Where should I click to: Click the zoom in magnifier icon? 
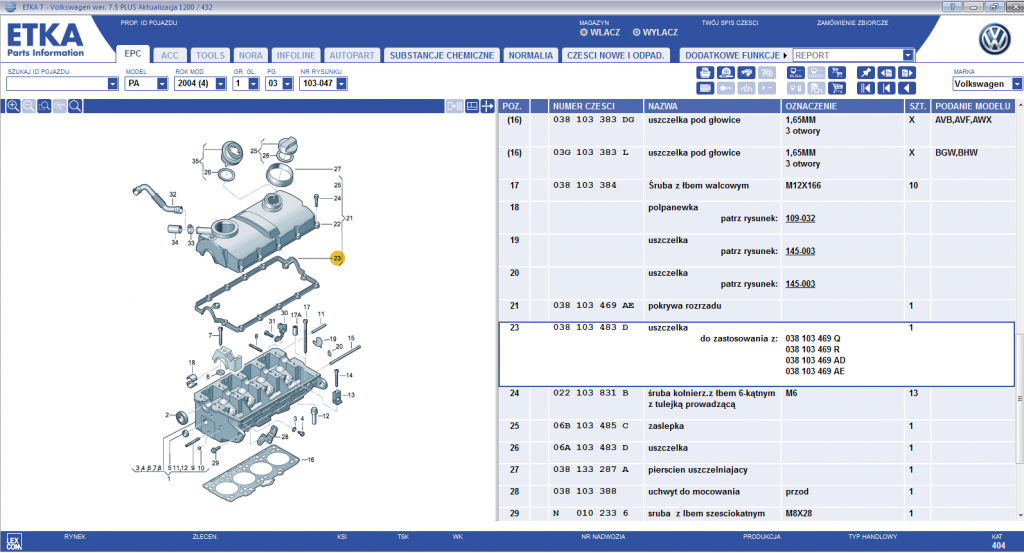click(x=13, y=106)
